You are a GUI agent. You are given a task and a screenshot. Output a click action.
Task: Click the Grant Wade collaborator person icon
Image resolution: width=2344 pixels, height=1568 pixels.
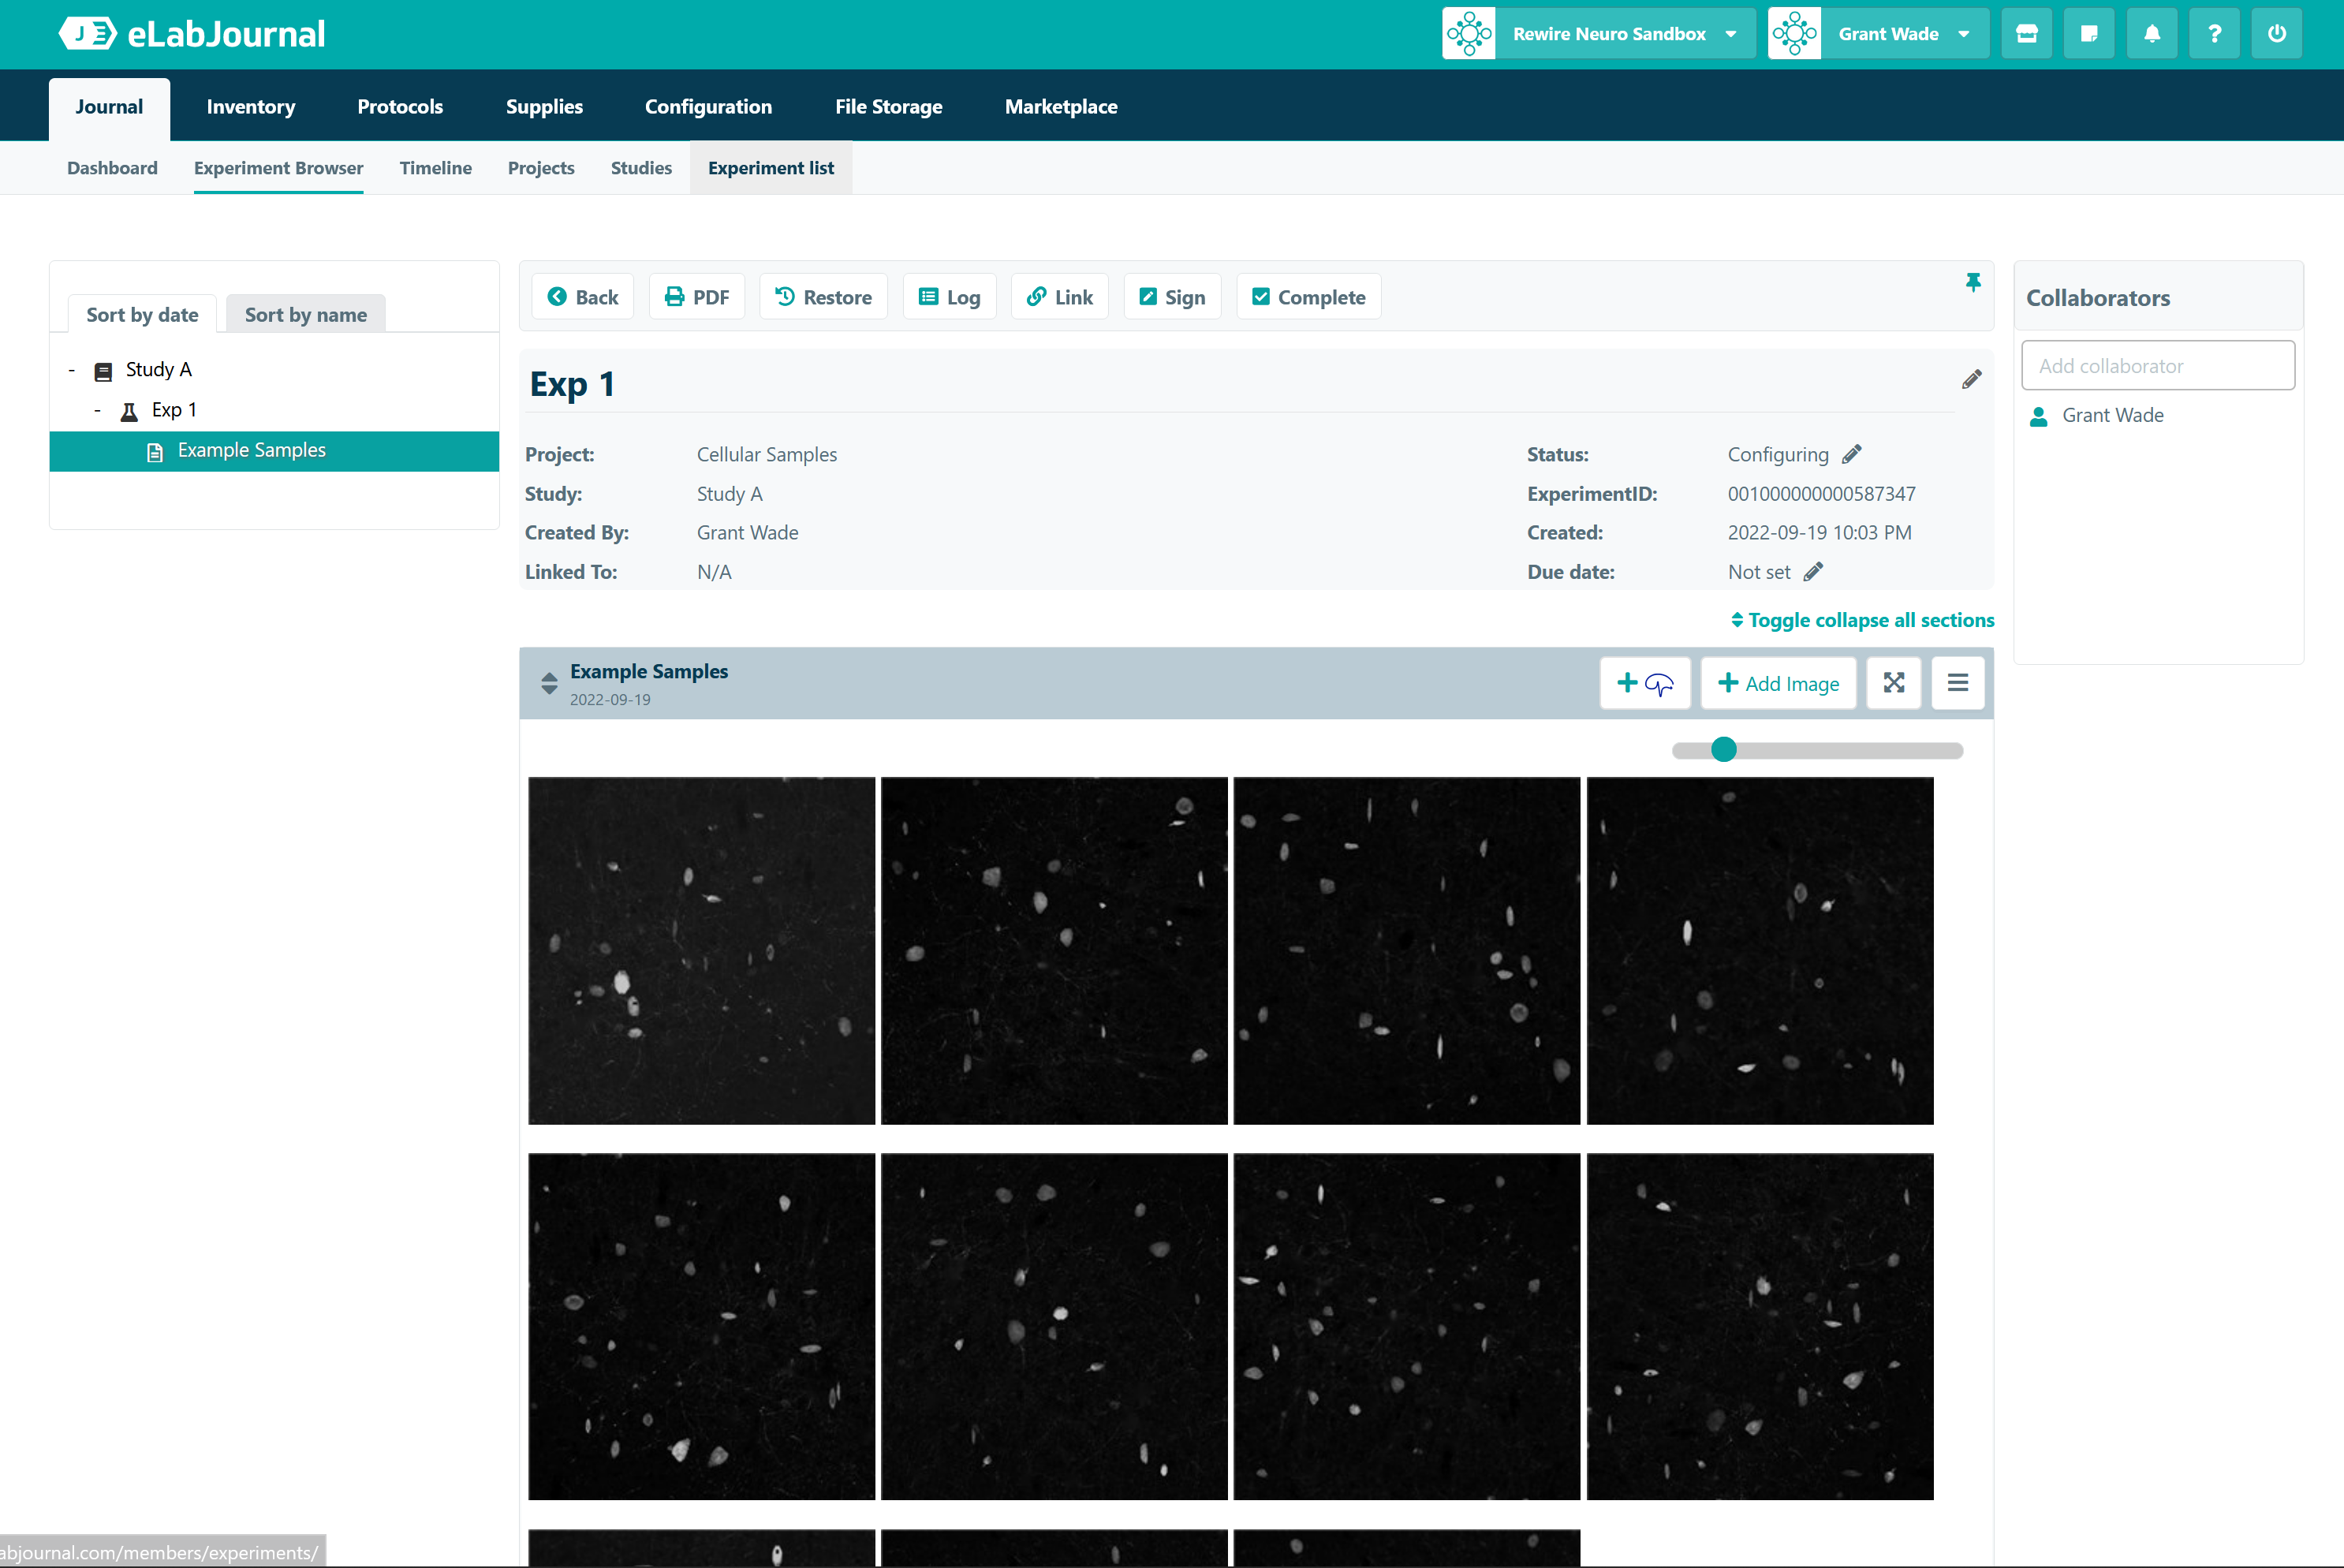(x=2039, y=416)
